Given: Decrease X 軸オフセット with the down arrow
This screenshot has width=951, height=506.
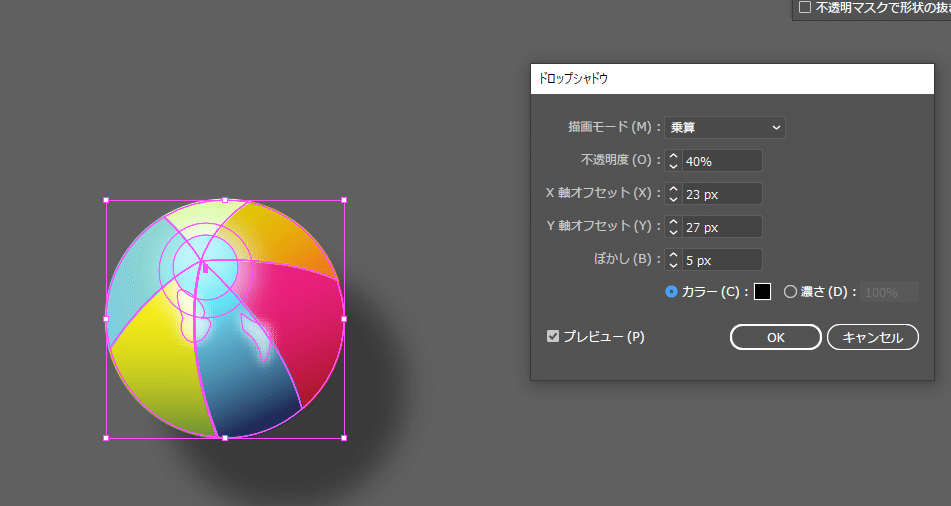Looking at the screenshot, I should (673, 199).
